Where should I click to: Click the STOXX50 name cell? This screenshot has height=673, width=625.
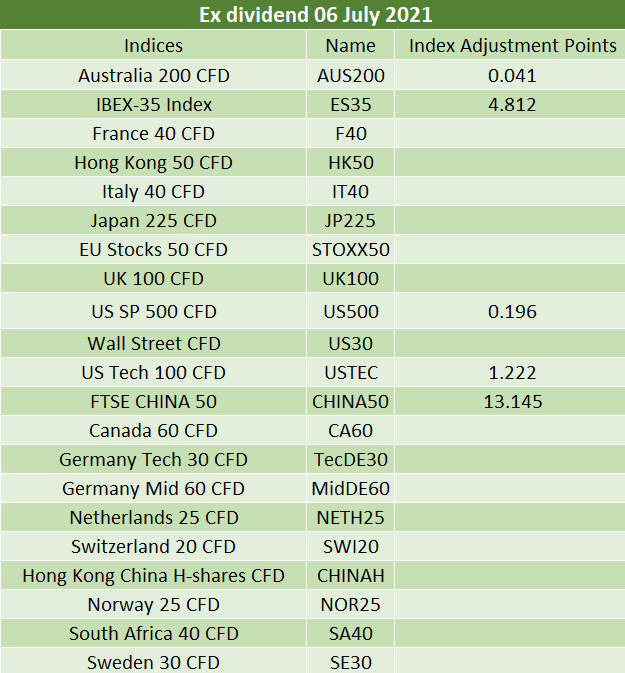350,250
